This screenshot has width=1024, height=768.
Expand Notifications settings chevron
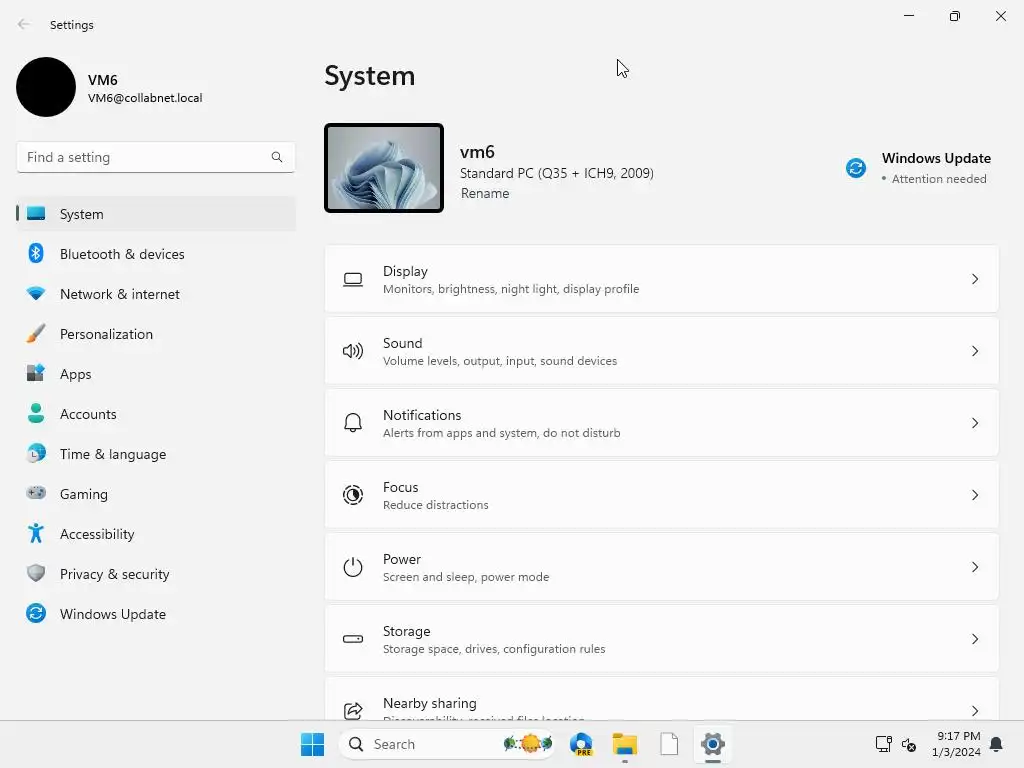pos(974,423)
